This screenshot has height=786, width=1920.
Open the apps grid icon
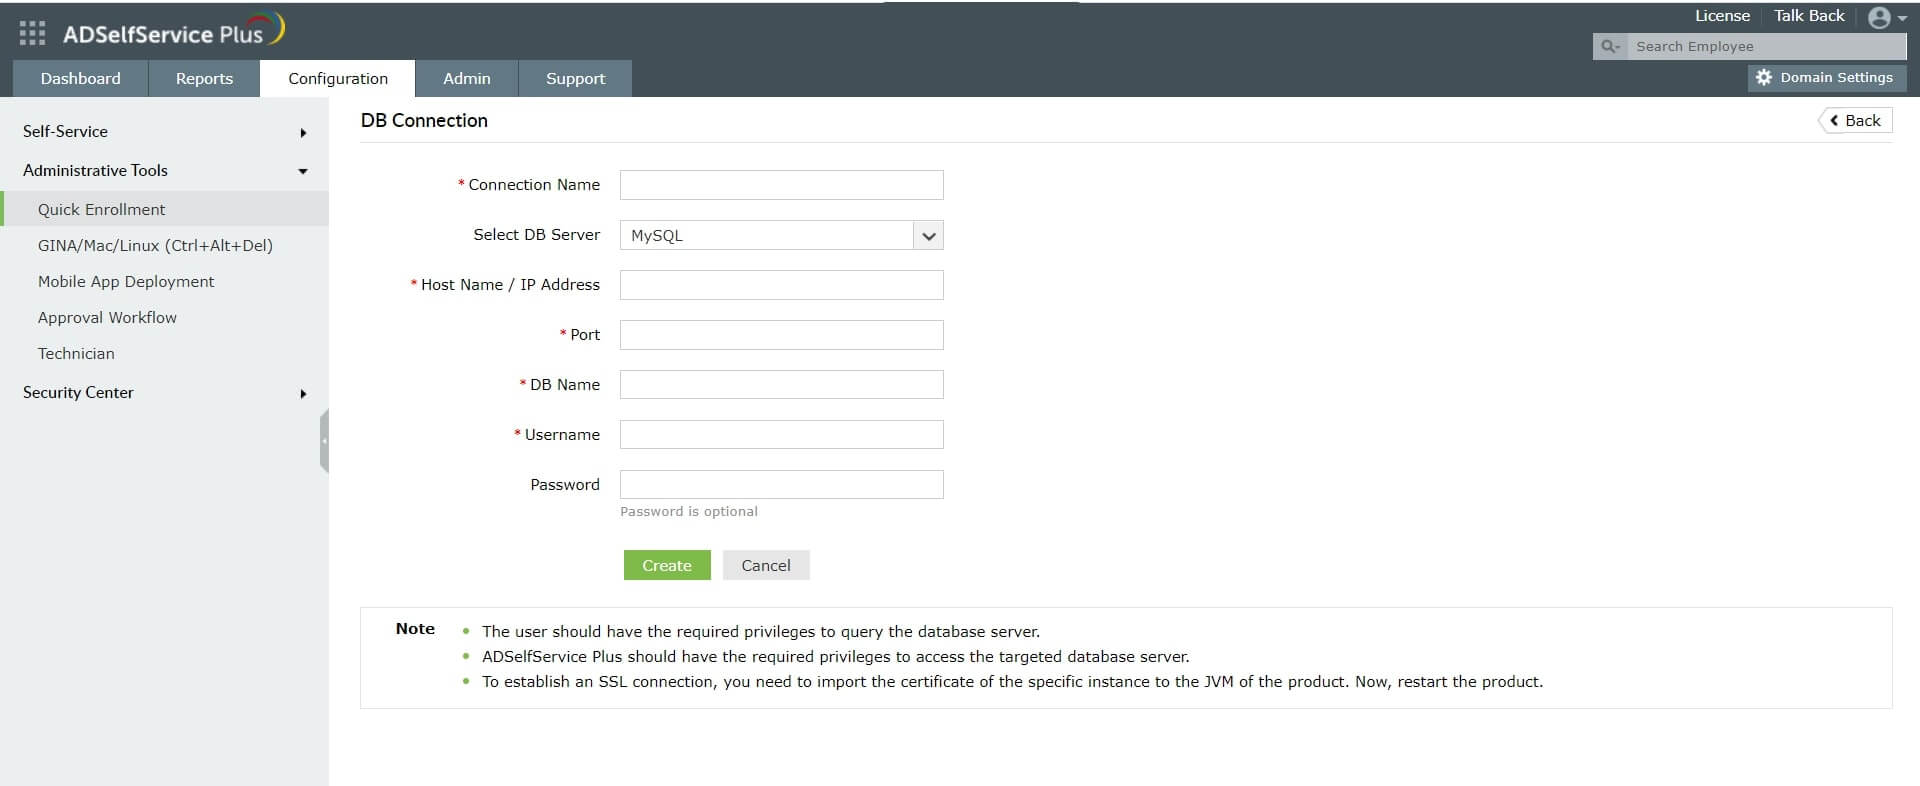click(32, 33)
